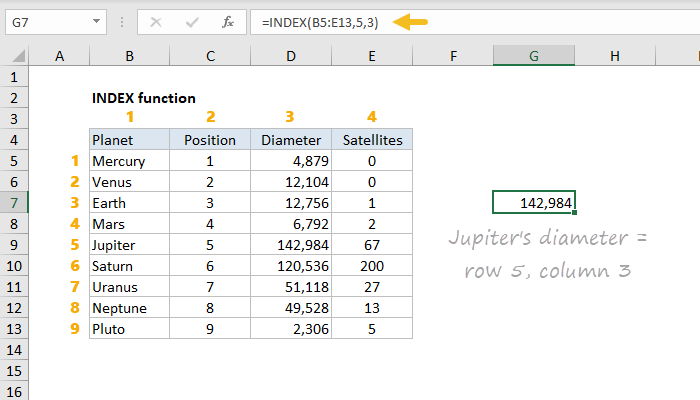Select the 'Earth' cell
Viewport: 700px width, 400px height.
click(x=129, y=203)
